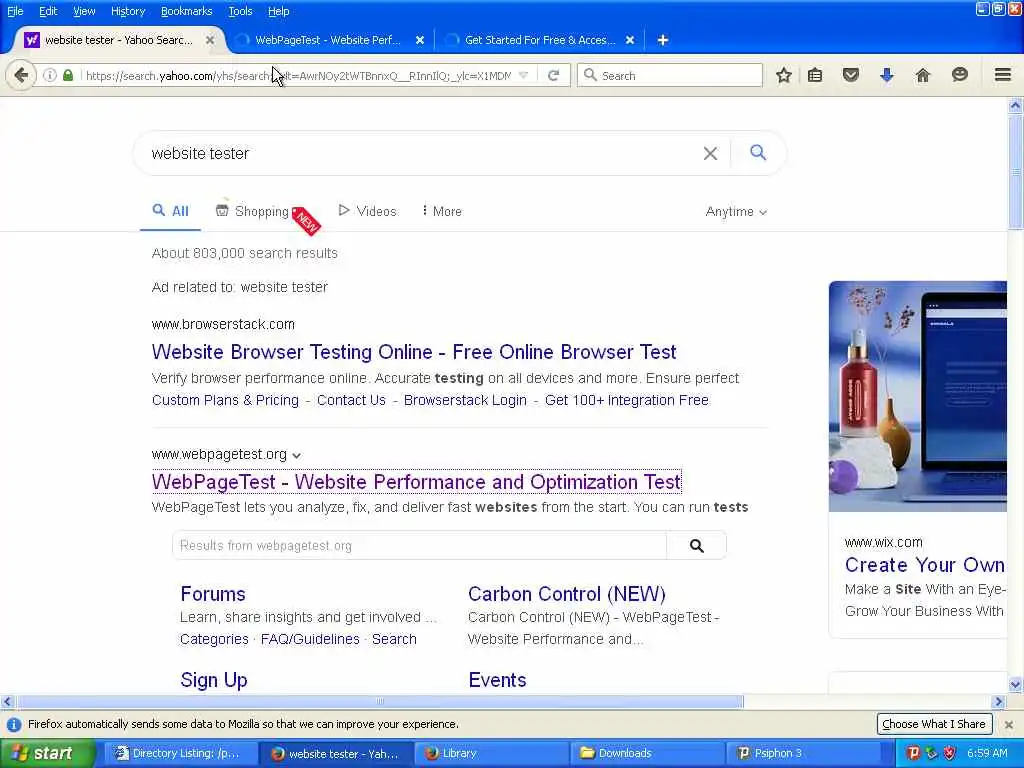Open the Firefox hamburger menu
1024x768 pixels.
[x=1002, y=75]
